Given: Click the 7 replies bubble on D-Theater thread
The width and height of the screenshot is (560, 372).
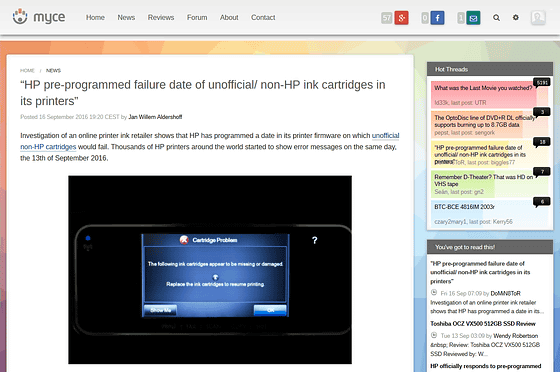Looking at the screenshot, I should [542, 172].
